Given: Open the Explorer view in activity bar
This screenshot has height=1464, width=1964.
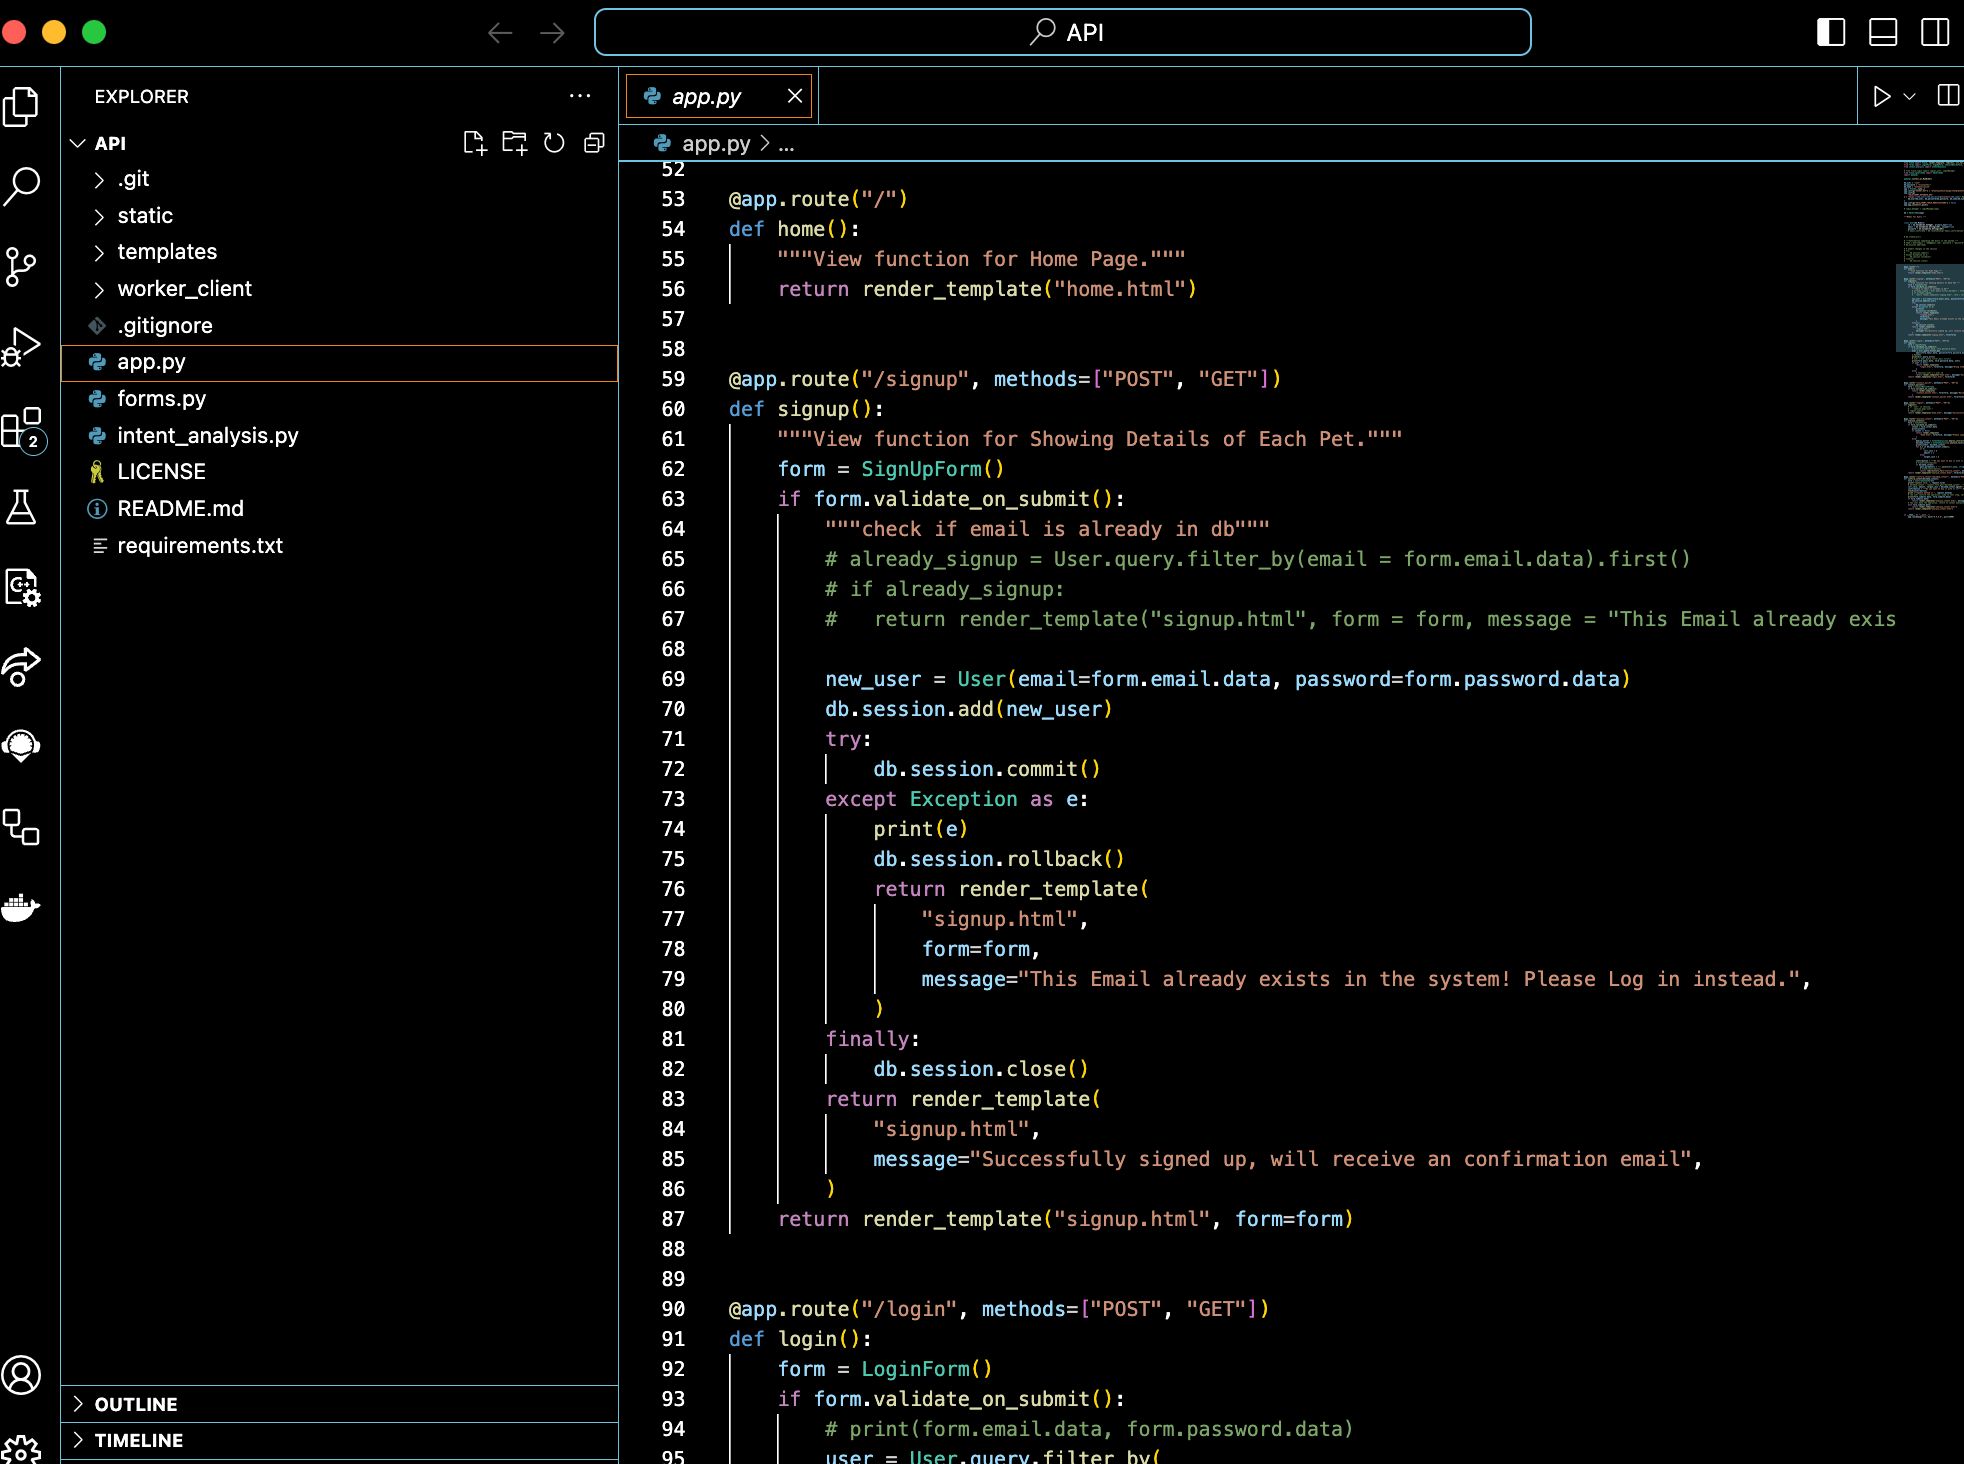Looking at the screenshot, I should click(22, 106).
